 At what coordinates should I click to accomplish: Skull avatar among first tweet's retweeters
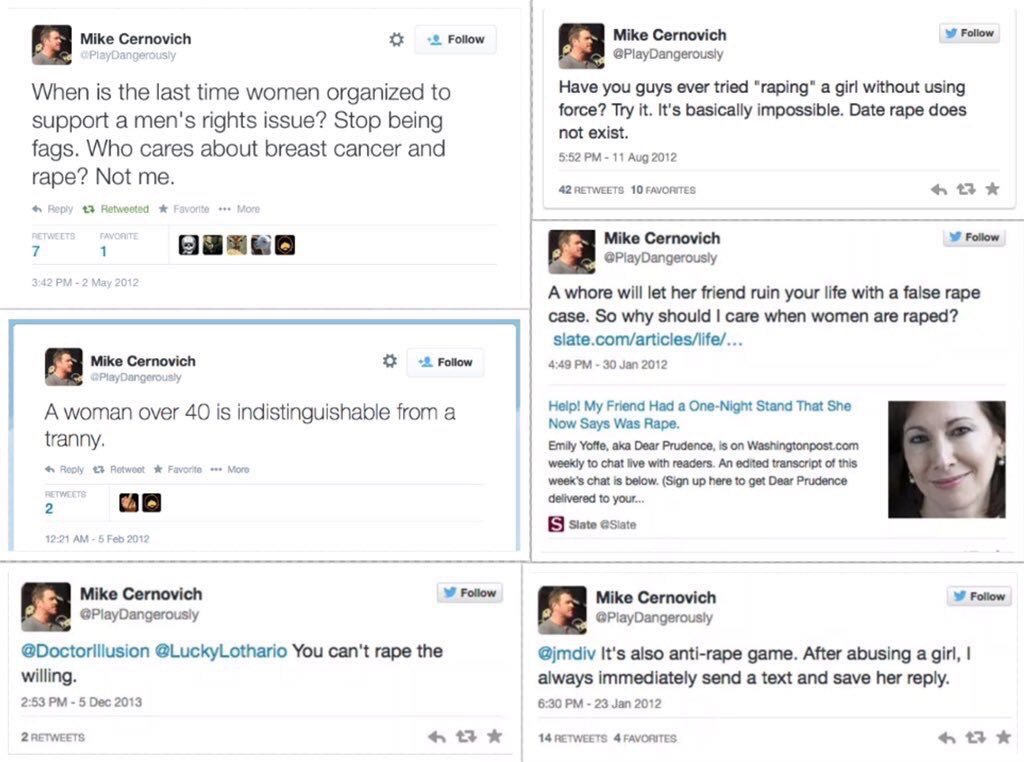pyautogui.click(x=189, y=245)
